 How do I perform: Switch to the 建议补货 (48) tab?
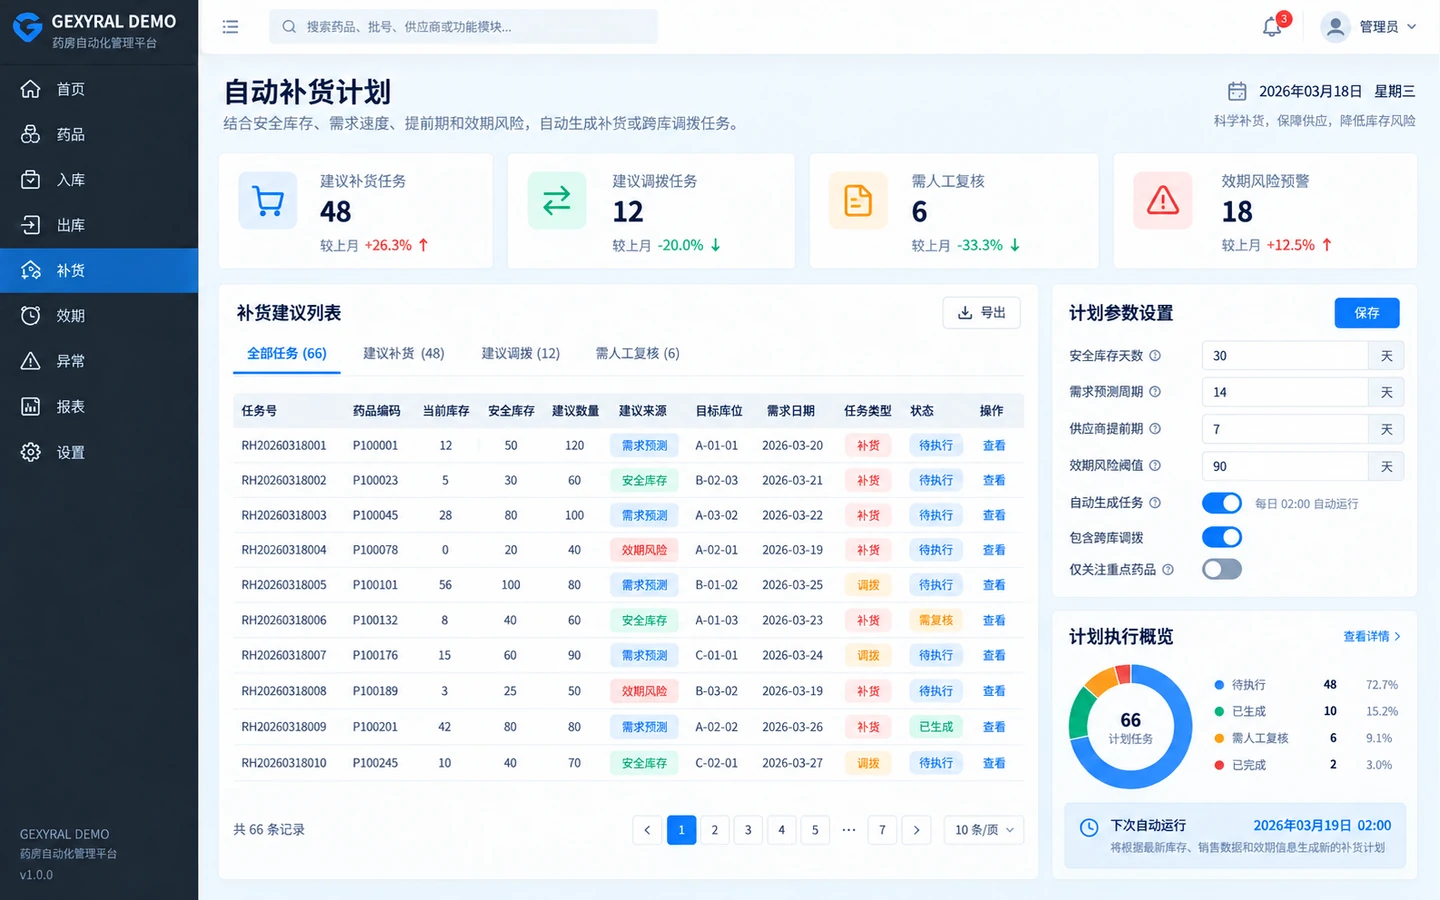coord(404,354)
